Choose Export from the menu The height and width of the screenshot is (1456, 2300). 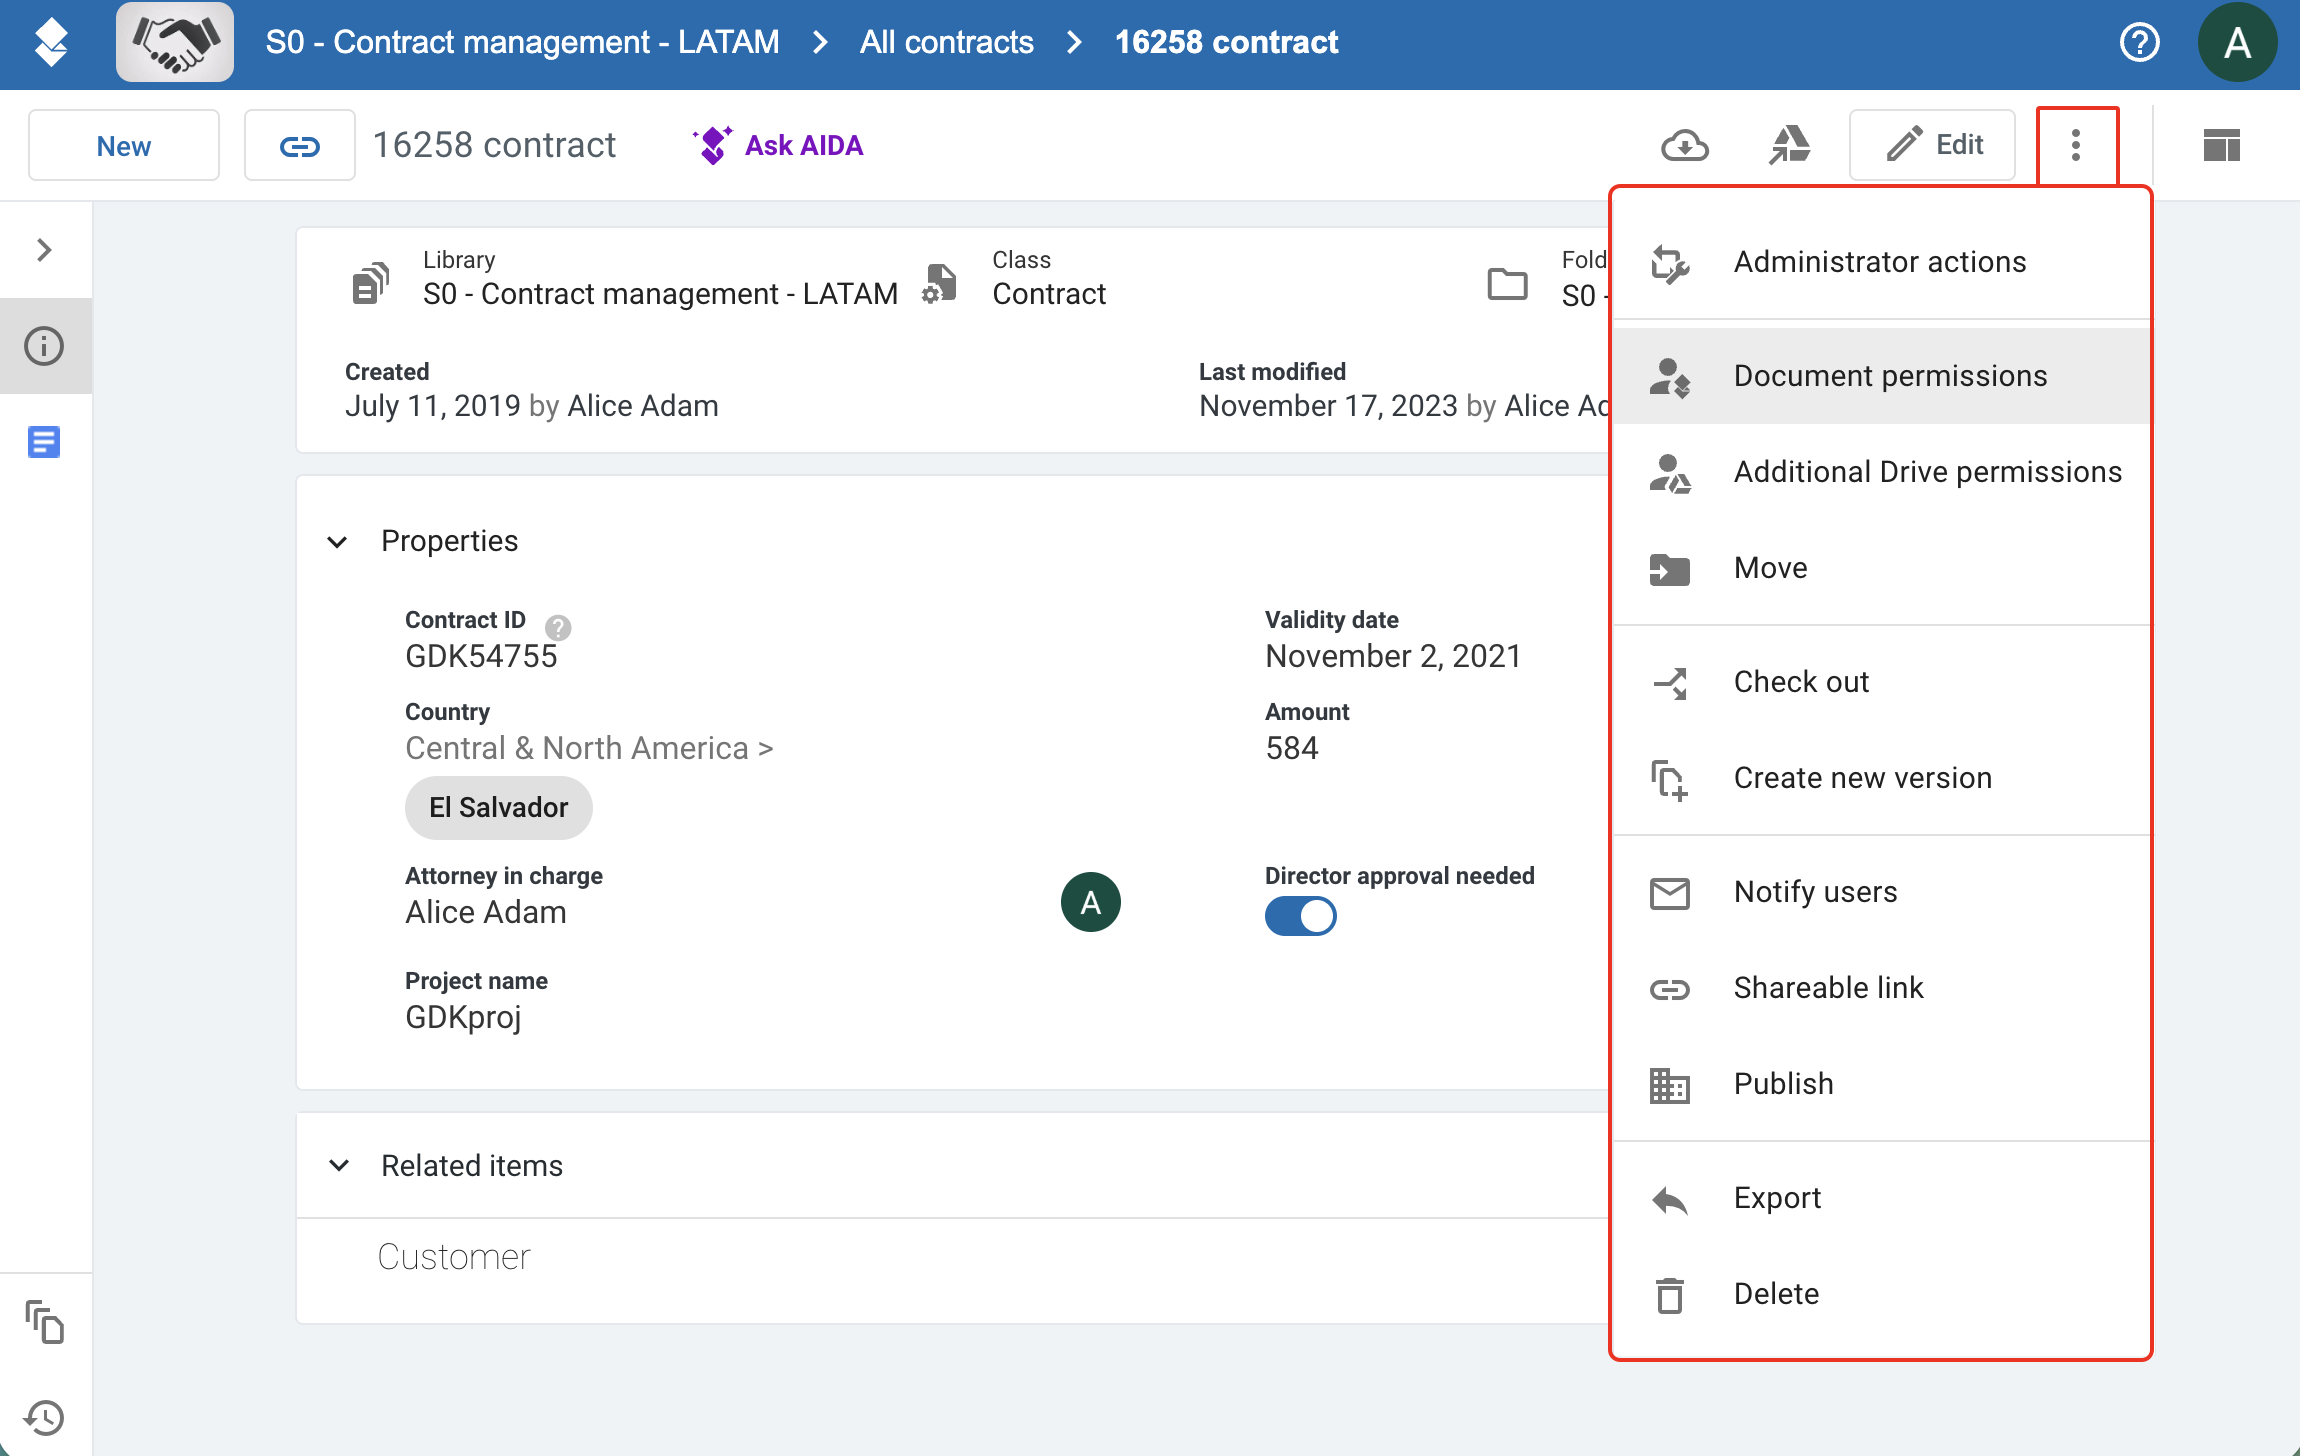(x=1881, y=1198)
